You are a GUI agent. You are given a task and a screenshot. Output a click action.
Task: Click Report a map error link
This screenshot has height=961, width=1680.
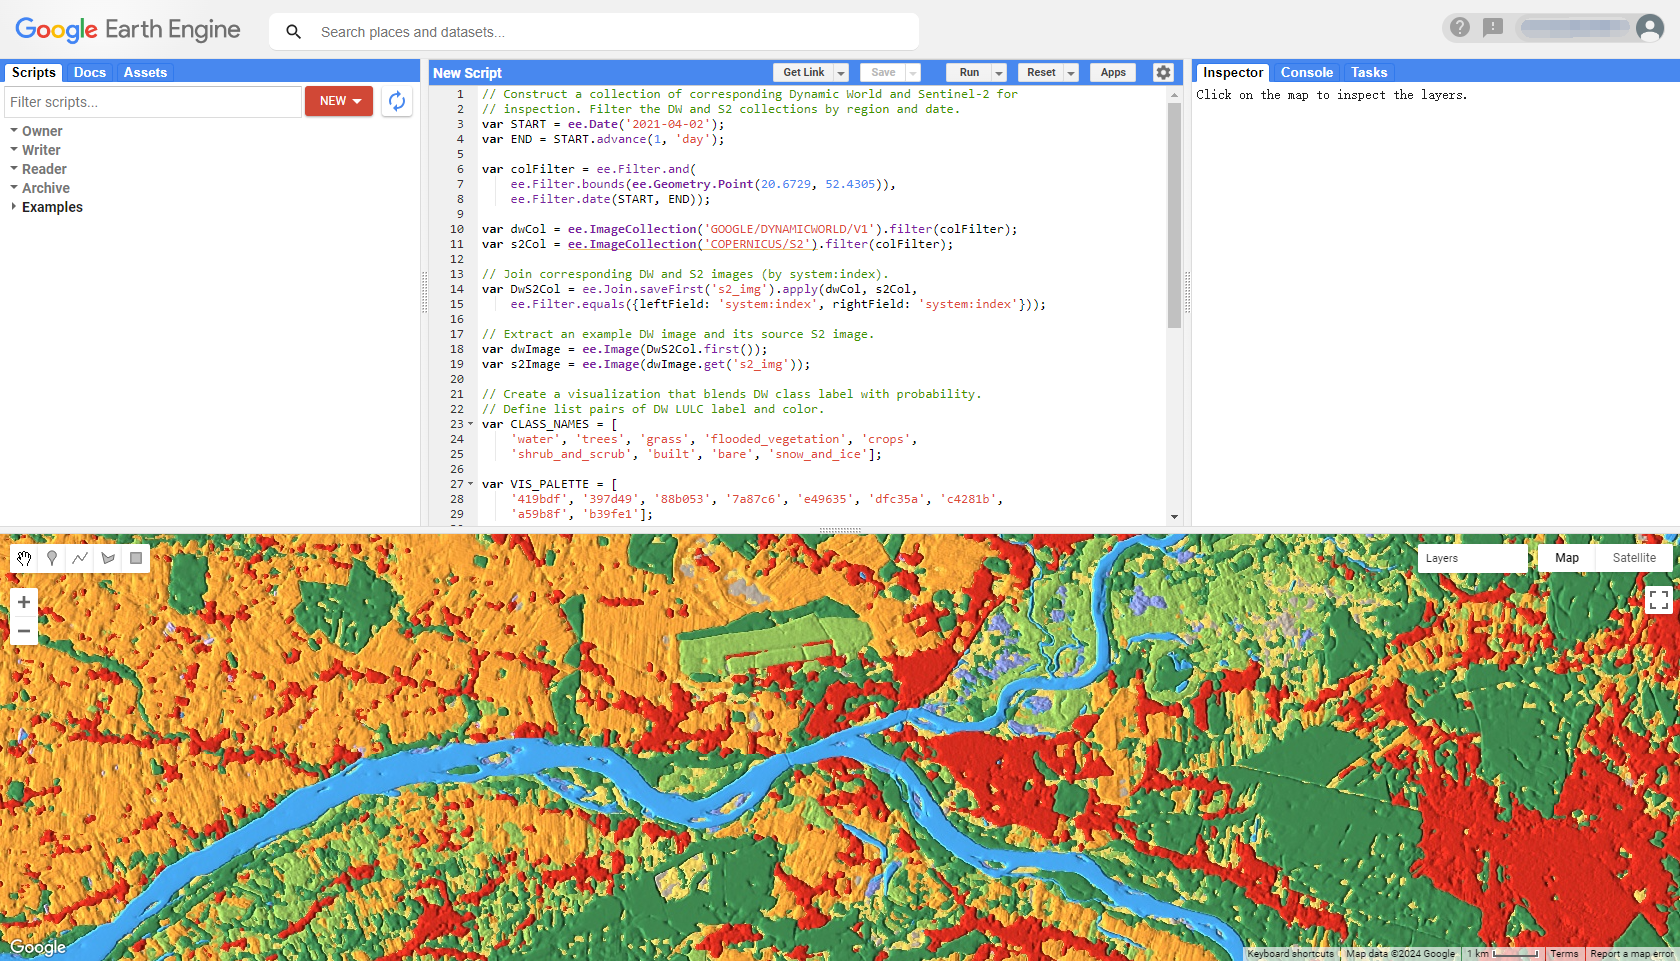click(1631, 954)
